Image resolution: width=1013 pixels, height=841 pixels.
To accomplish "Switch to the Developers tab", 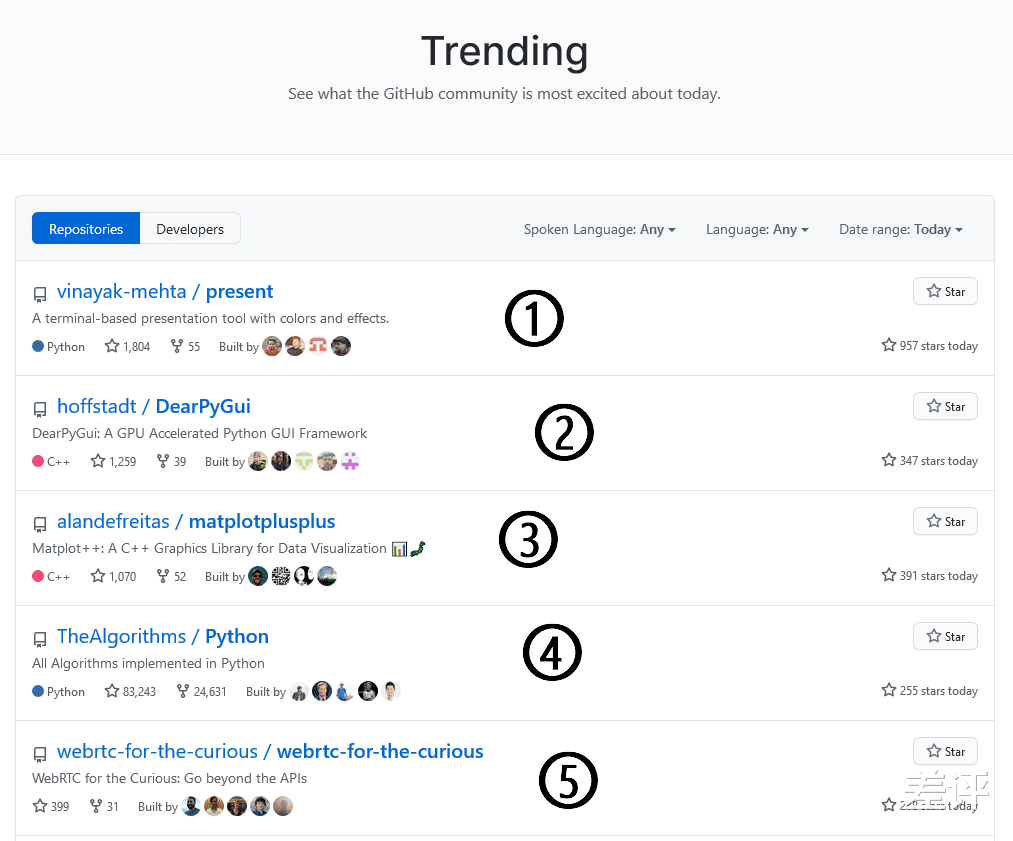I will click(189, 228).
